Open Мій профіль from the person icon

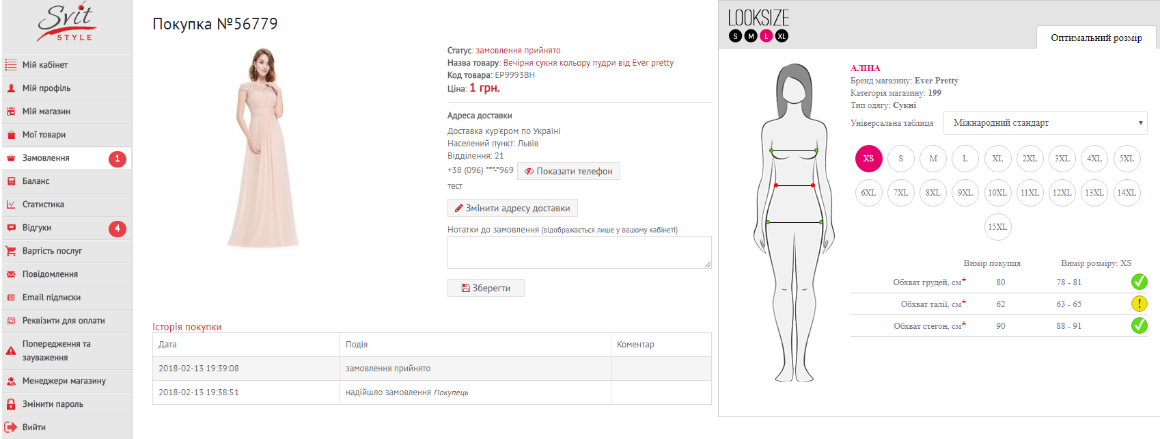click(11, 88)
